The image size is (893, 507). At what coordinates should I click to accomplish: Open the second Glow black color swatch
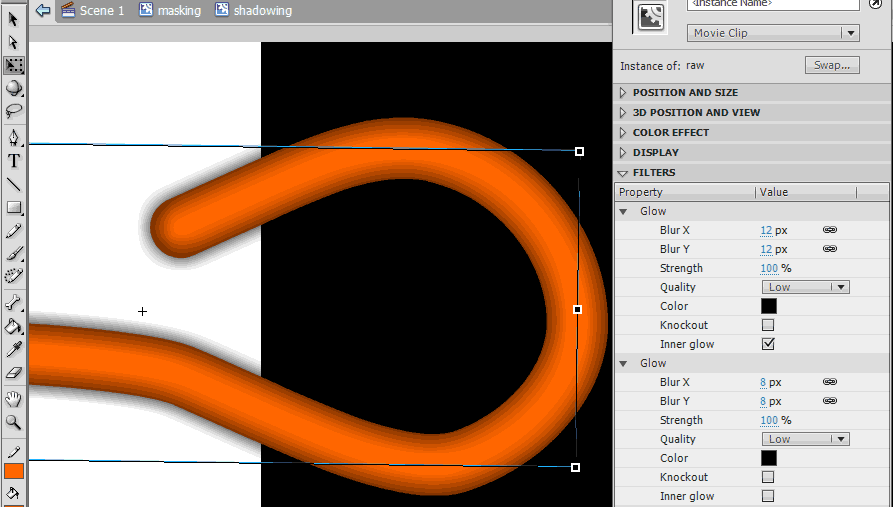[x=769, y=458]
